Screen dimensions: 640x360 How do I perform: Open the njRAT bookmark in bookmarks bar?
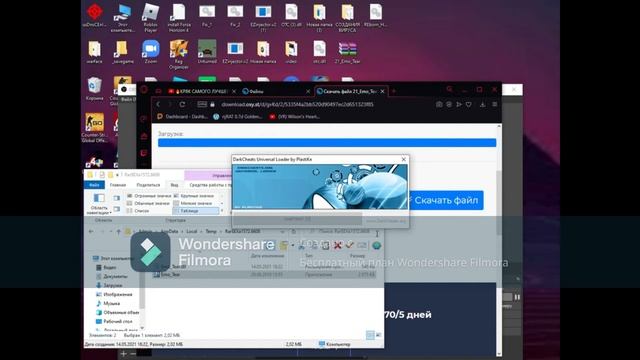[x=238, y=117]
